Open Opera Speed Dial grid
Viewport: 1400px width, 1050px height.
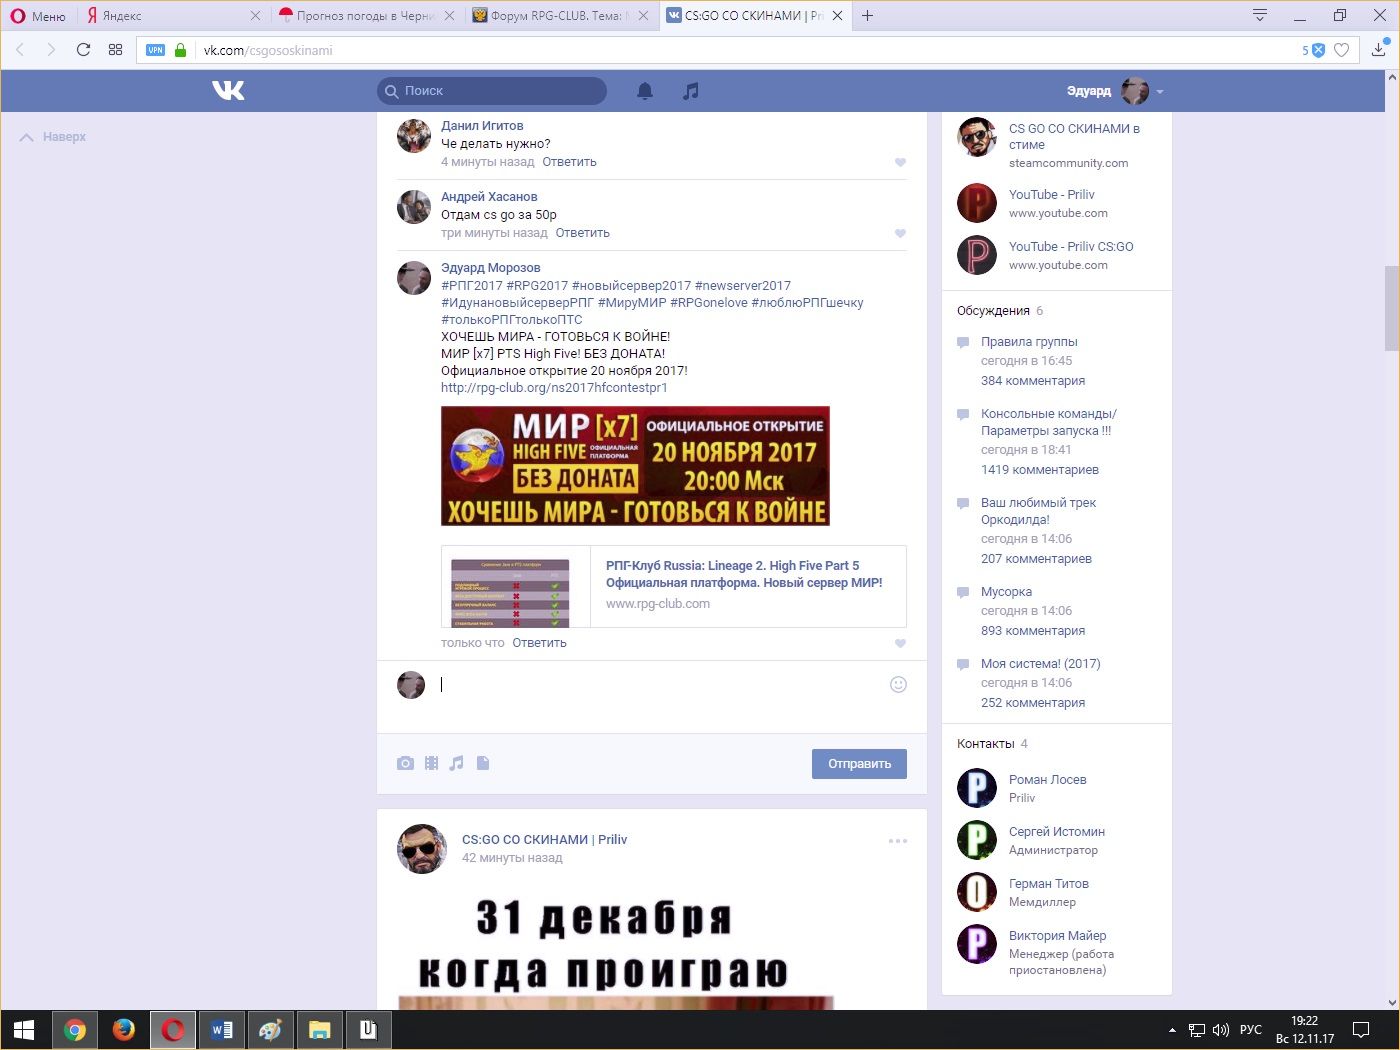pyautogui.click(x=115, y=50)
